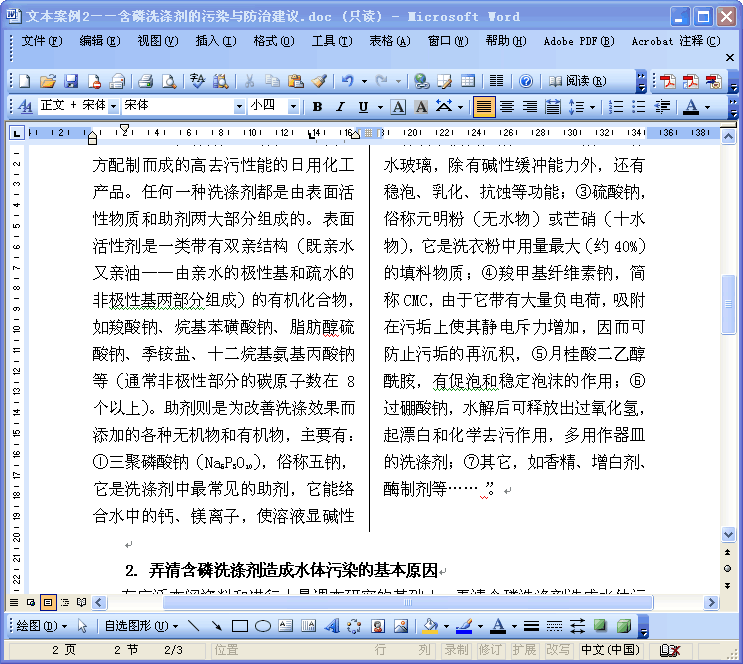Select the Format Painter brush
The width and height of the screenshot is (743, 664).
(318, 81)
